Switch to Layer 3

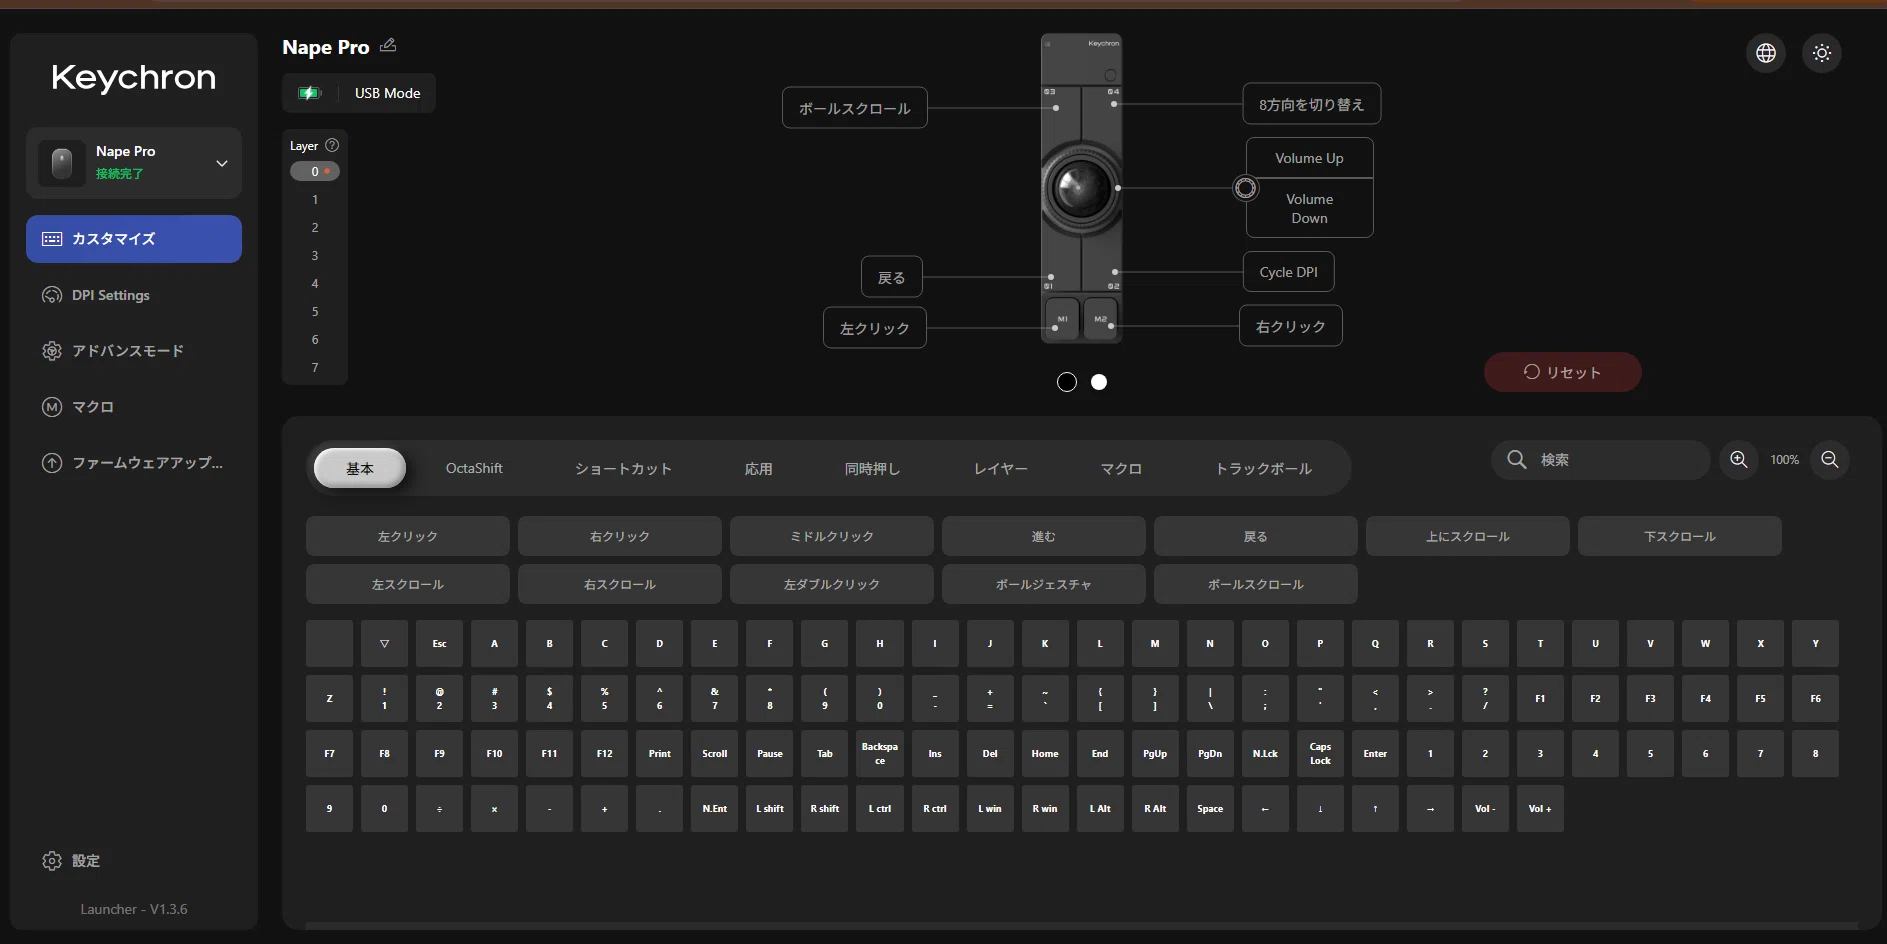click(x=315, y=256)
